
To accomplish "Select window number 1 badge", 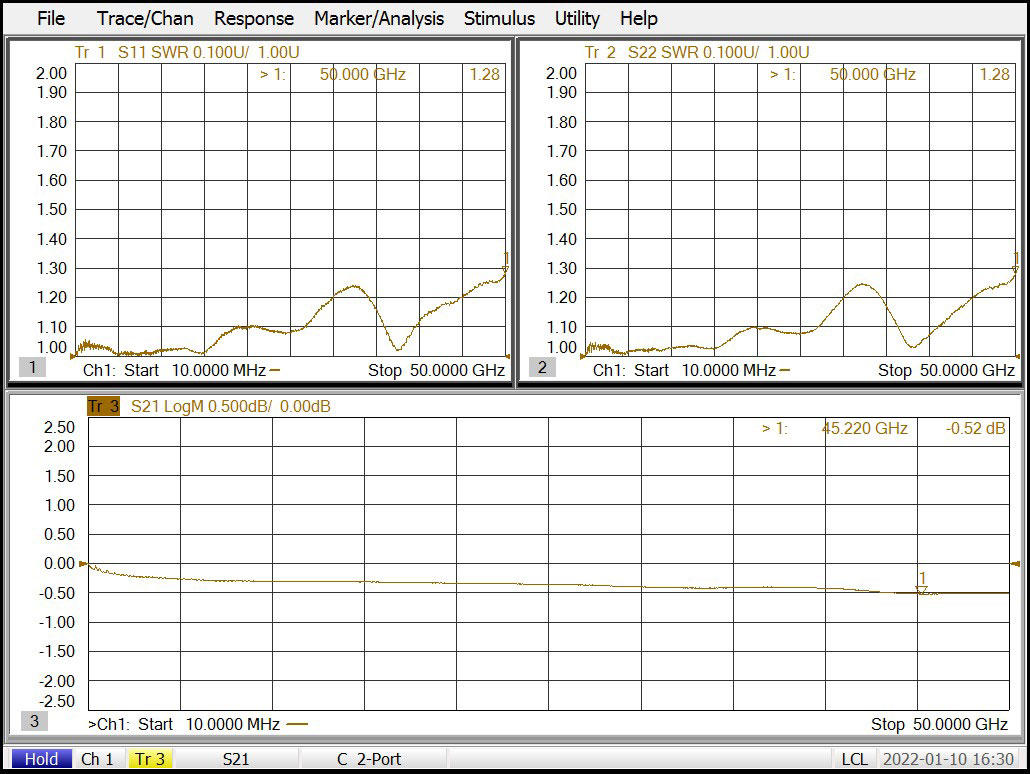I will (32, 367).
